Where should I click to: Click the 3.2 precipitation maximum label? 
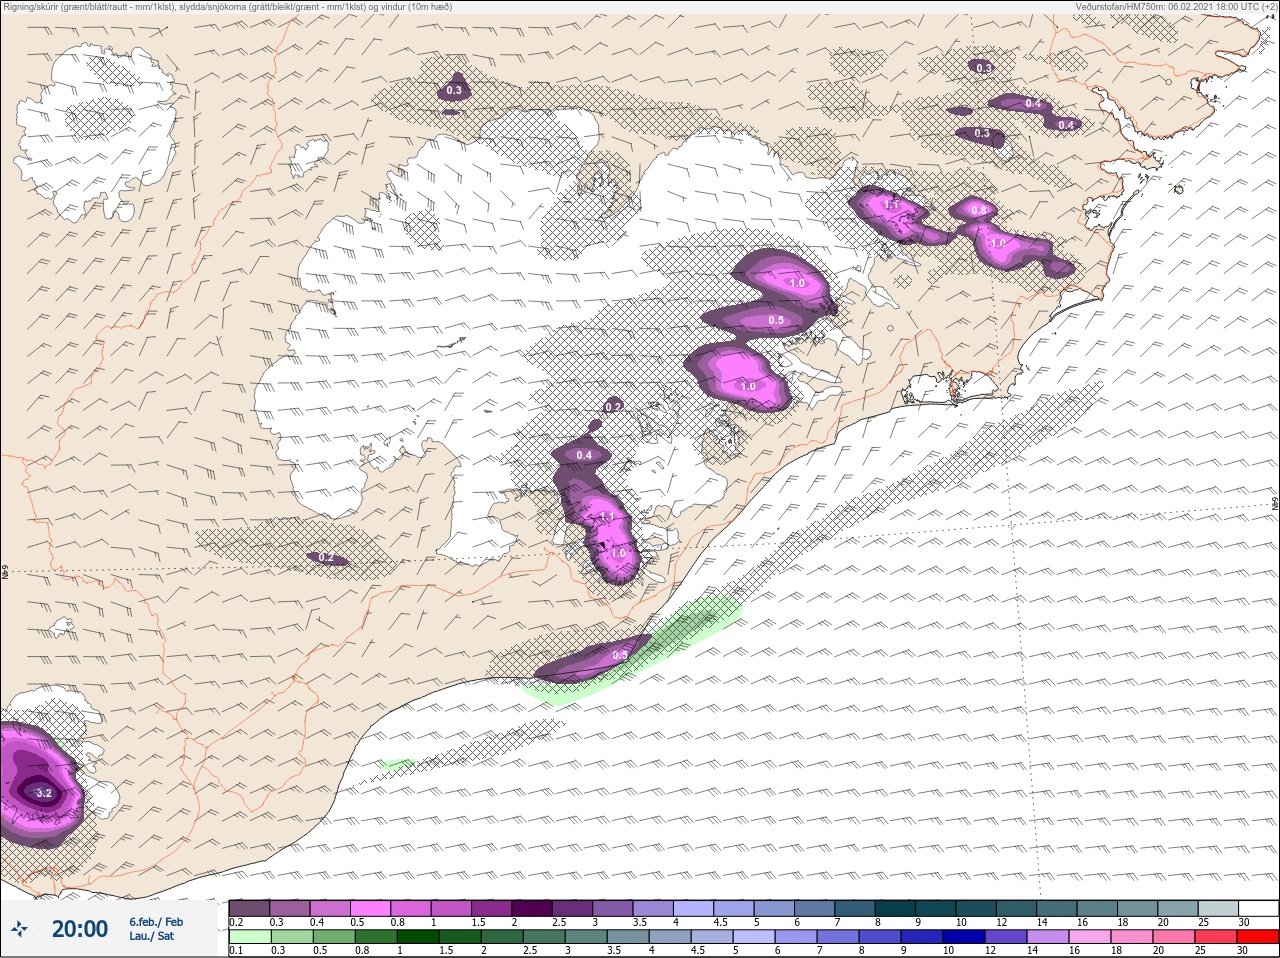[x=43, y=793]
